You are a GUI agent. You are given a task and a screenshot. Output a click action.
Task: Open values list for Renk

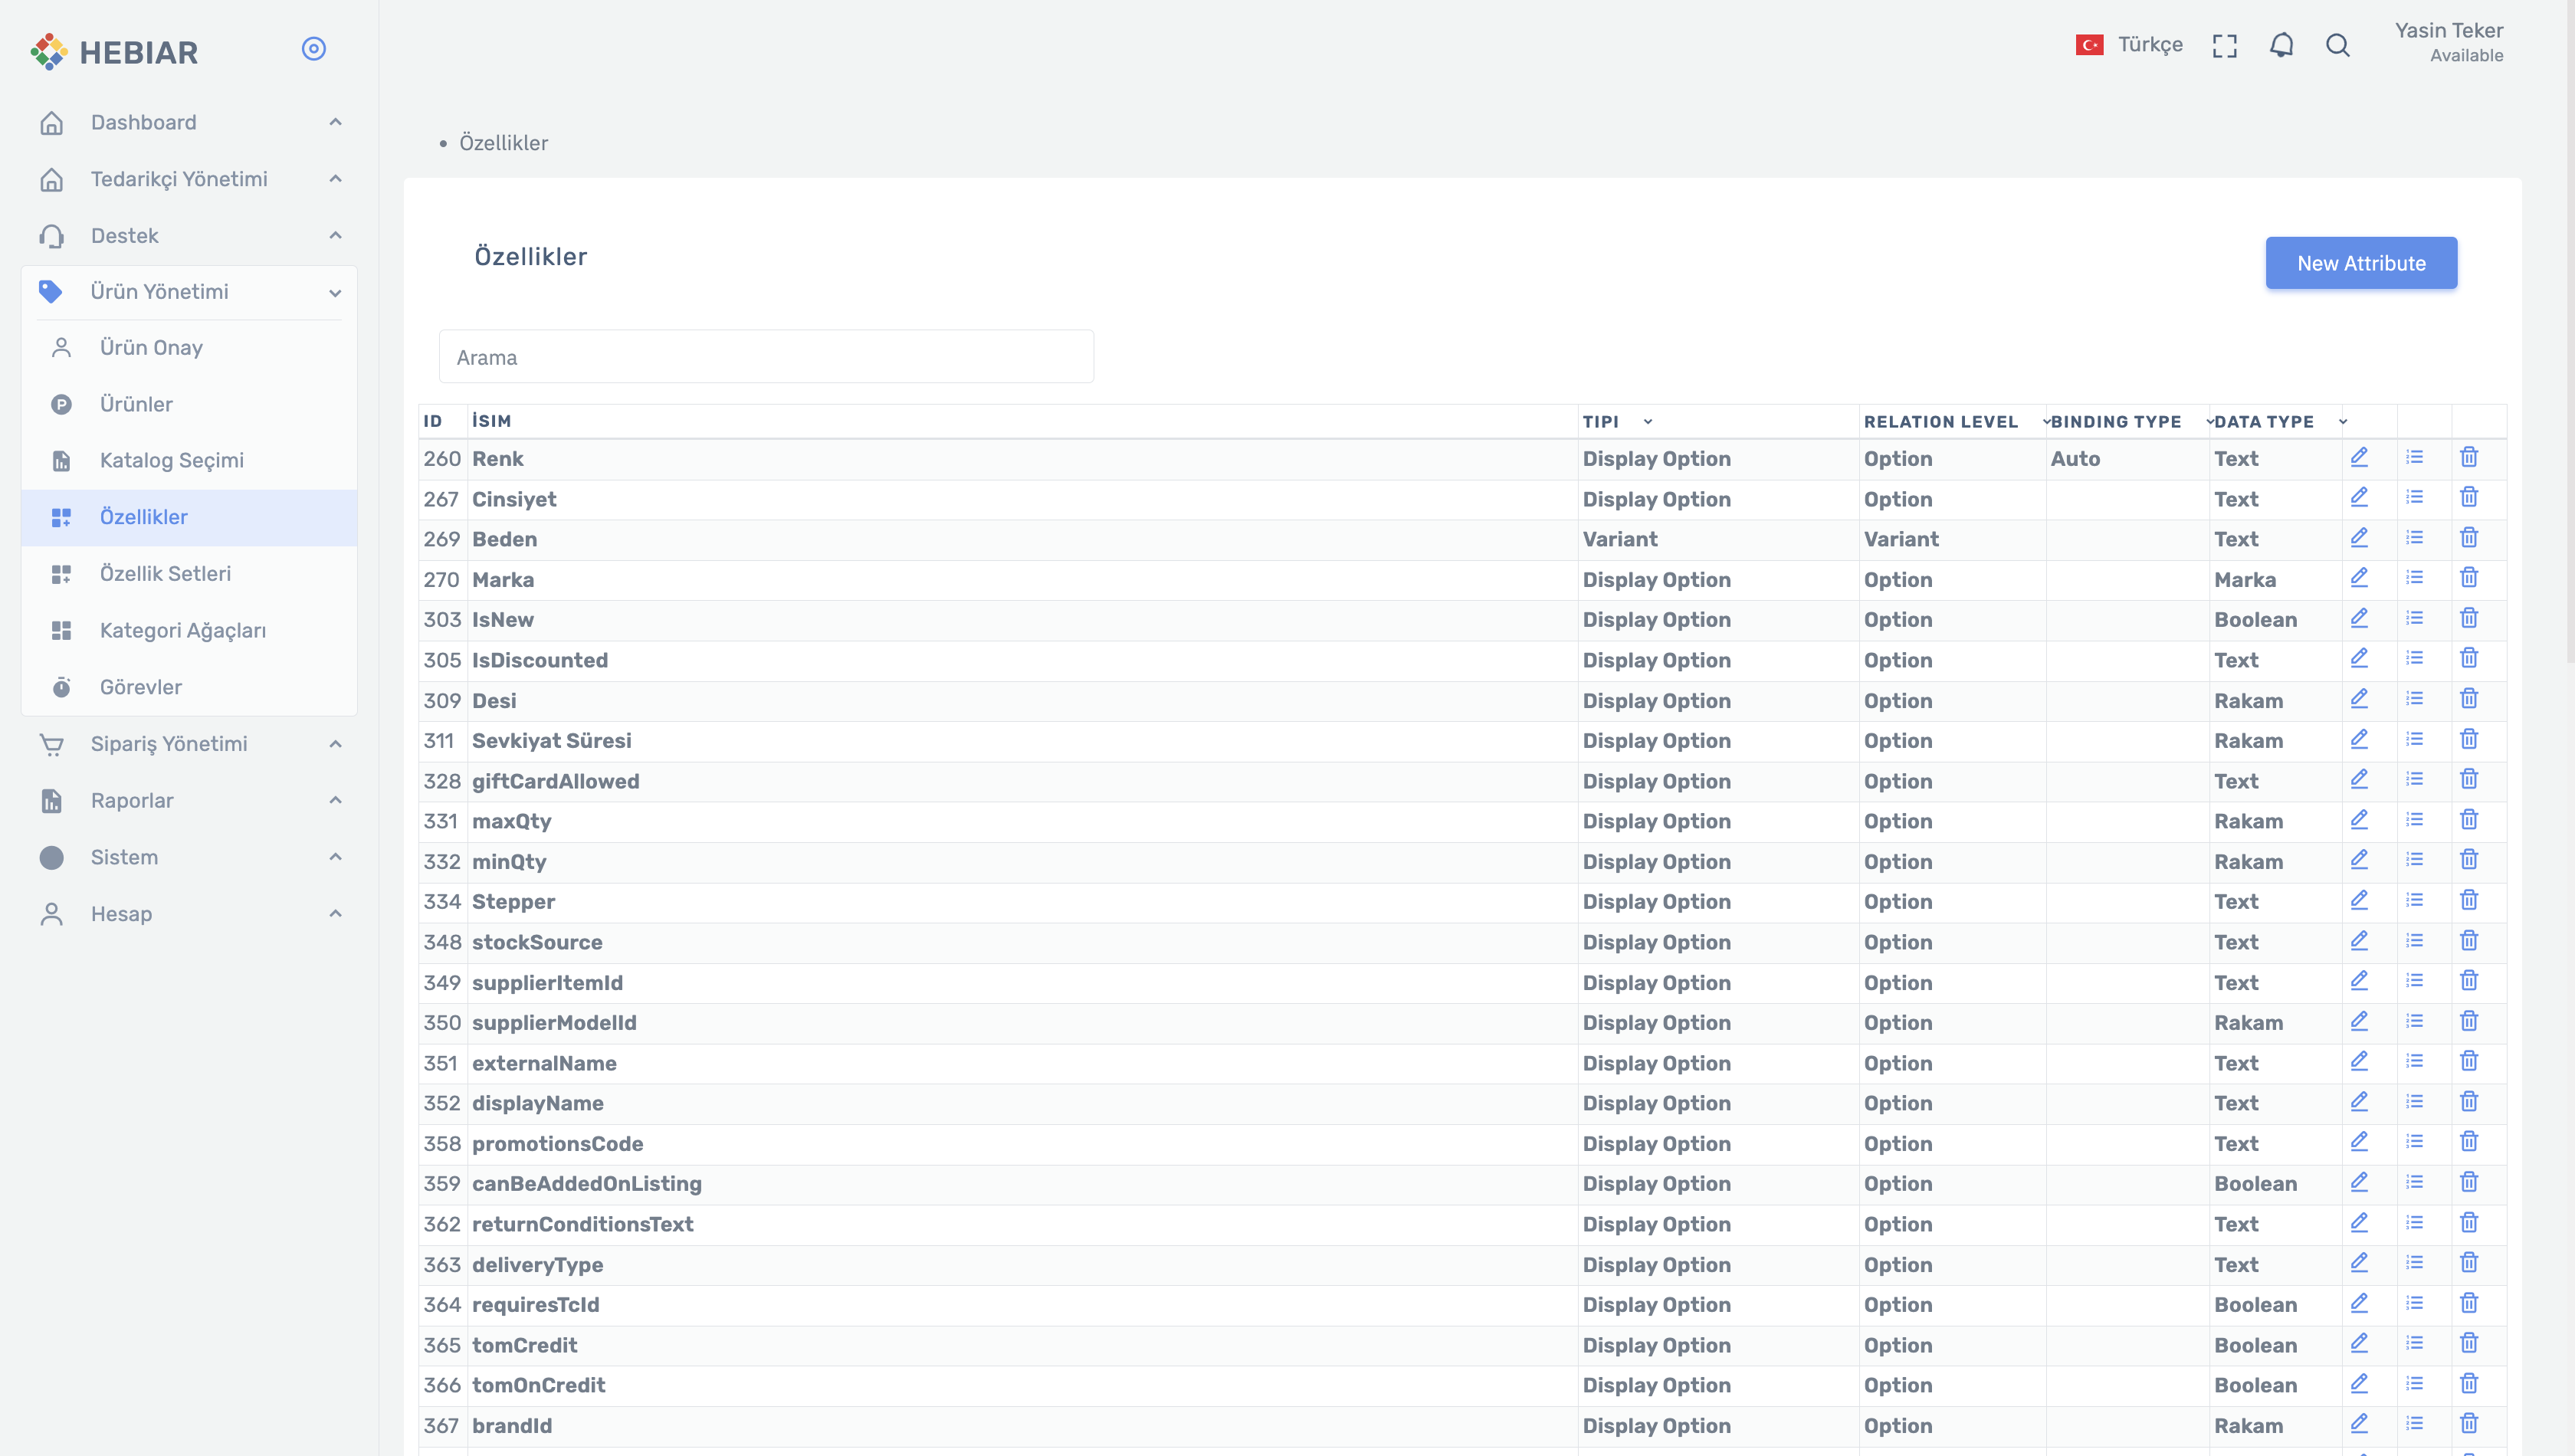pyautogui.click(x=2414, y=457)
